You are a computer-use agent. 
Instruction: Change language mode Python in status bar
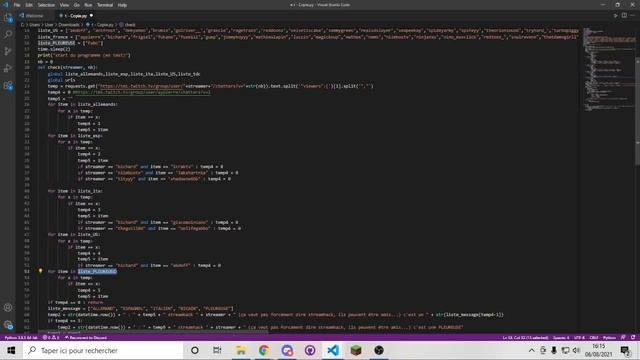point(609,338)
